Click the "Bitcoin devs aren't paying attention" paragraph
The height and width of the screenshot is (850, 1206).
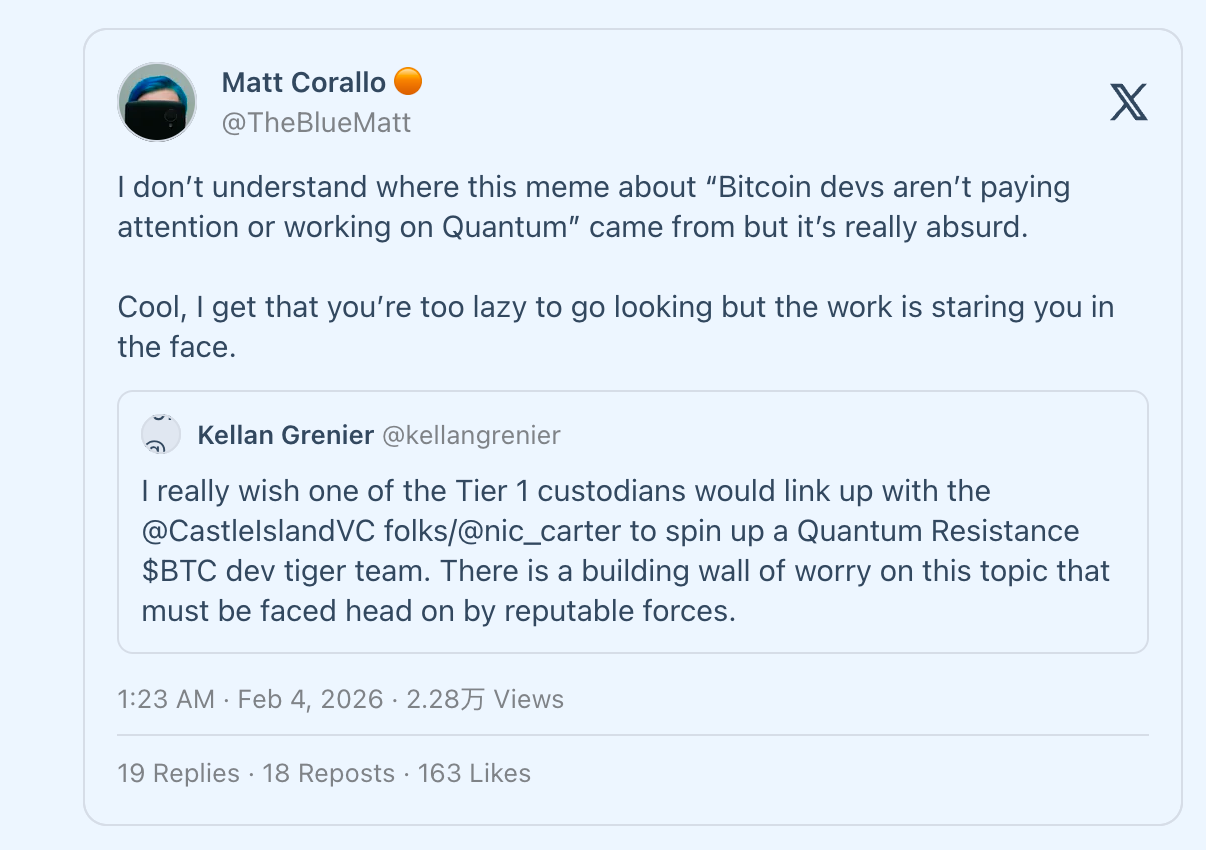click(x=594, y=207)
